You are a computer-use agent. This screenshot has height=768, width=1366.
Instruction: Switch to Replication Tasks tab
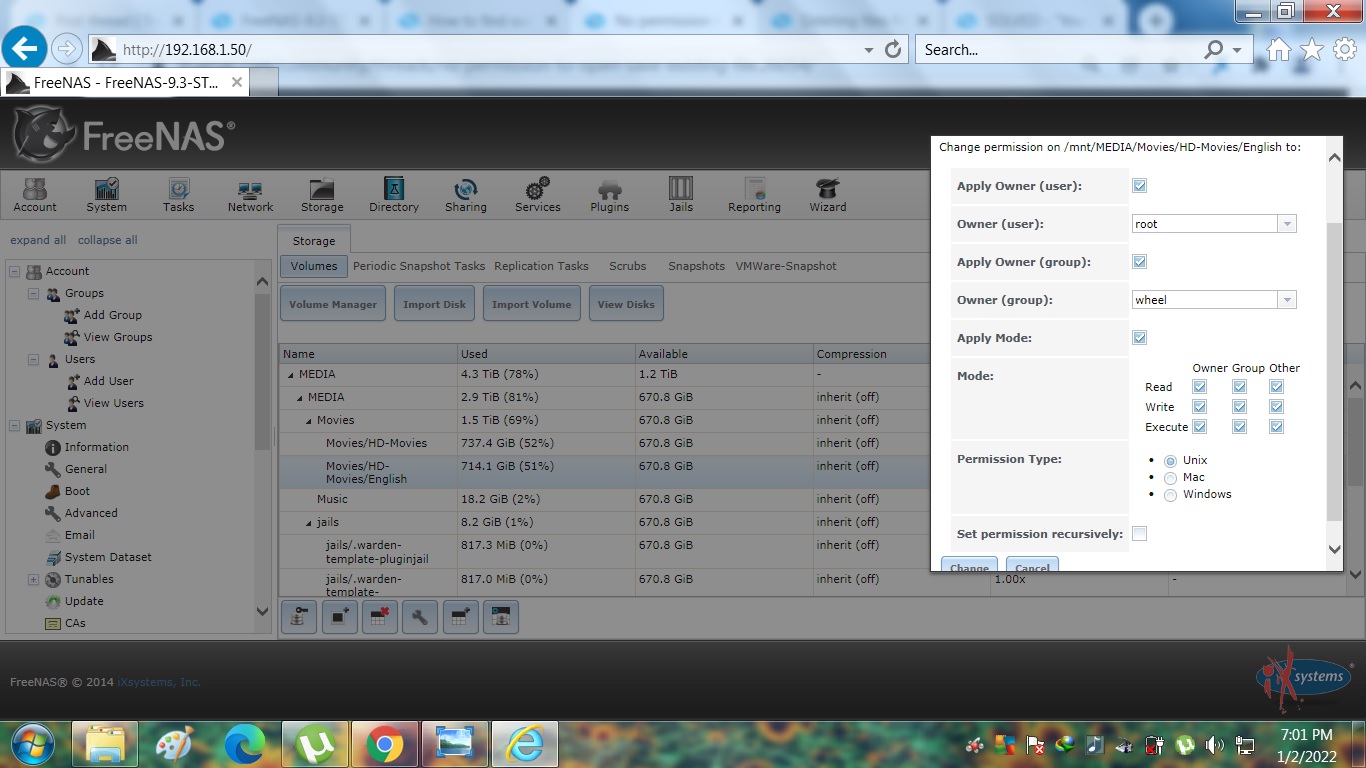point(541,266)
